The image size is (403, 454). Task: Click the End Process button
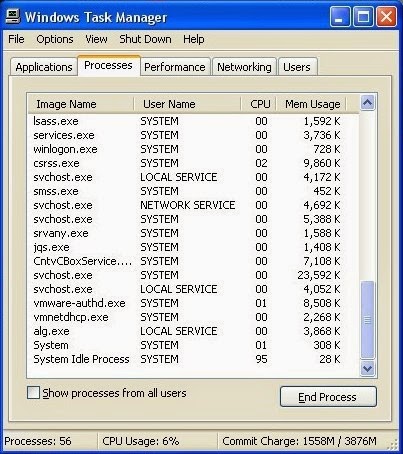click(328, 397)
